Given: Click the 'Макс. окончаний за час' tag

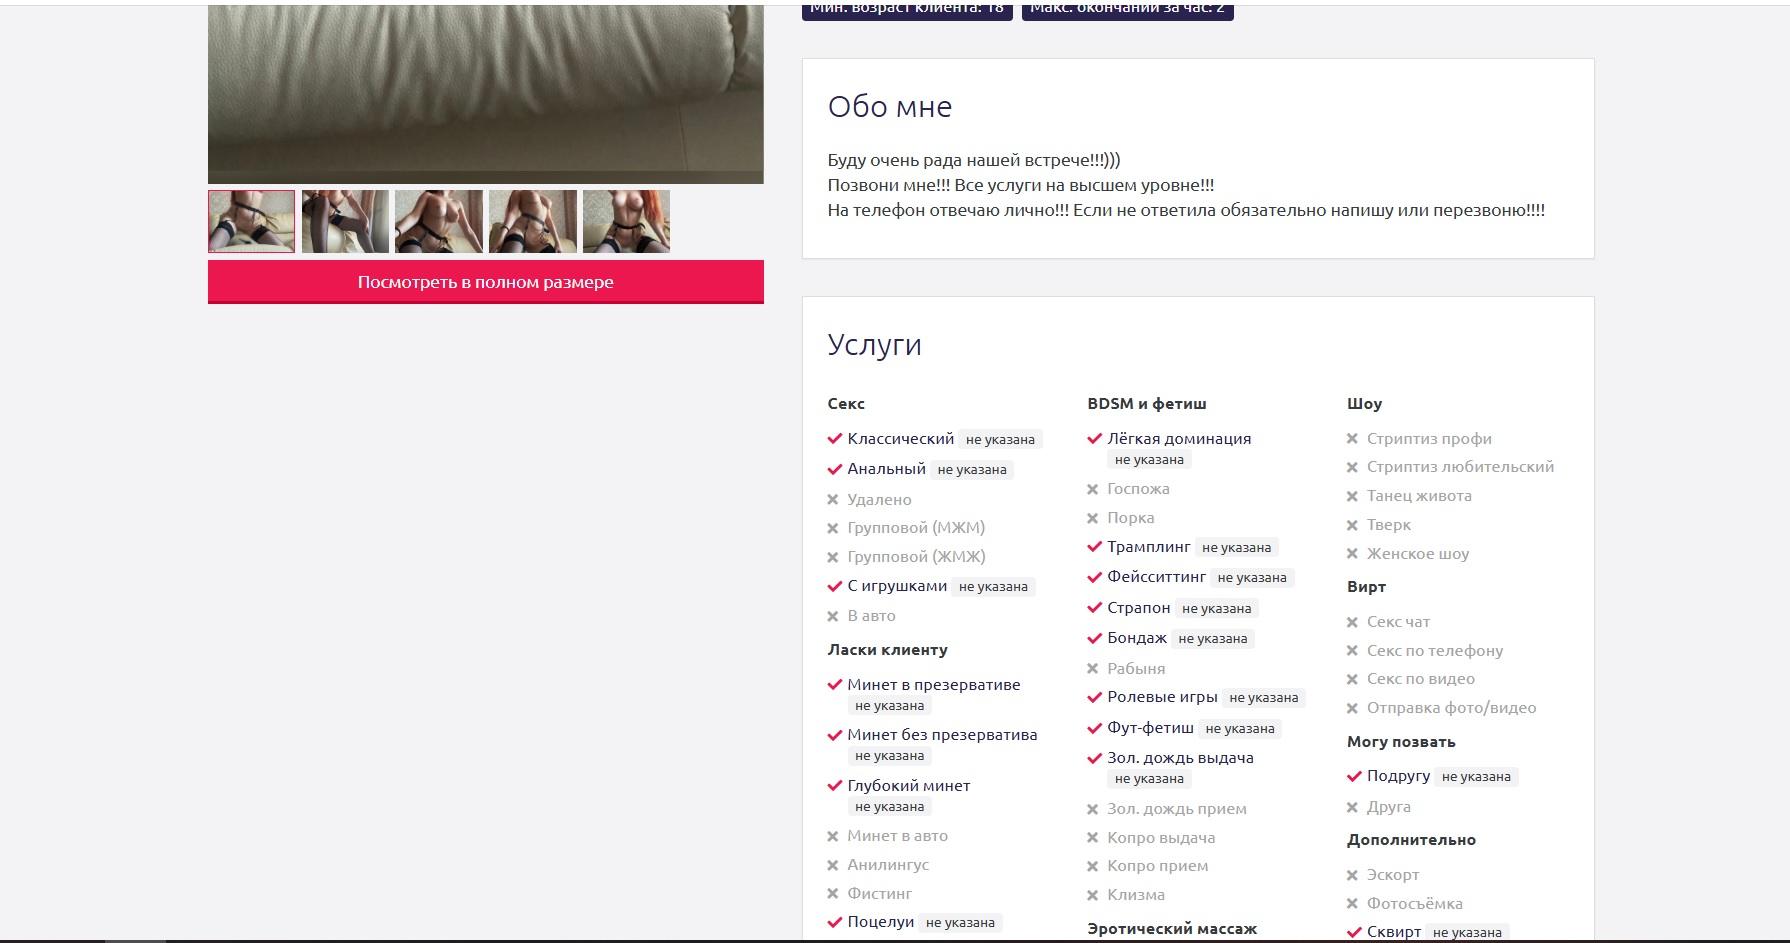Looking at the screenshot, I should (x=1127, y=10).
